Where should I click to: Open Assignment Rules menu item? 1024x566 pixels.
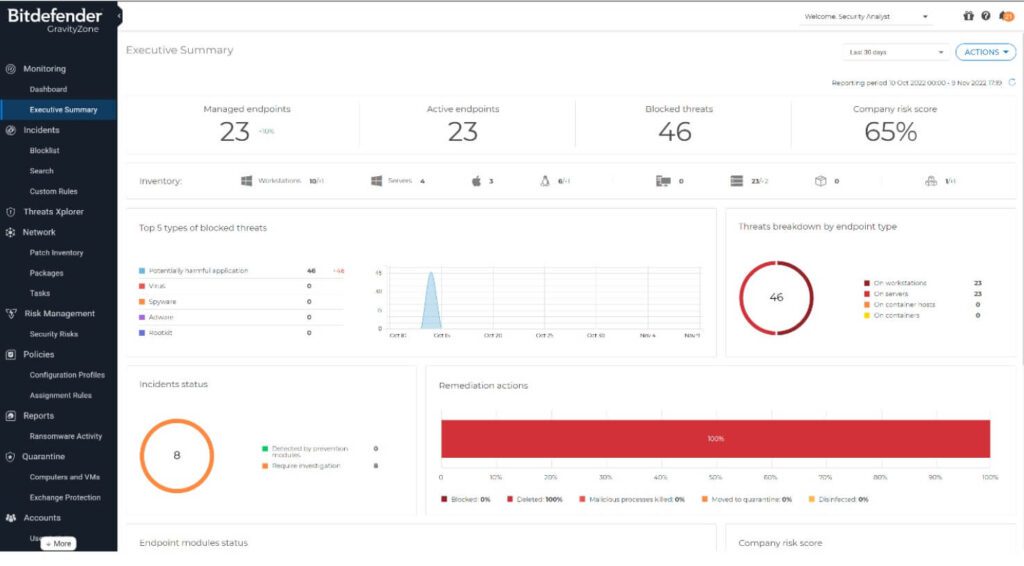(61, 395)
